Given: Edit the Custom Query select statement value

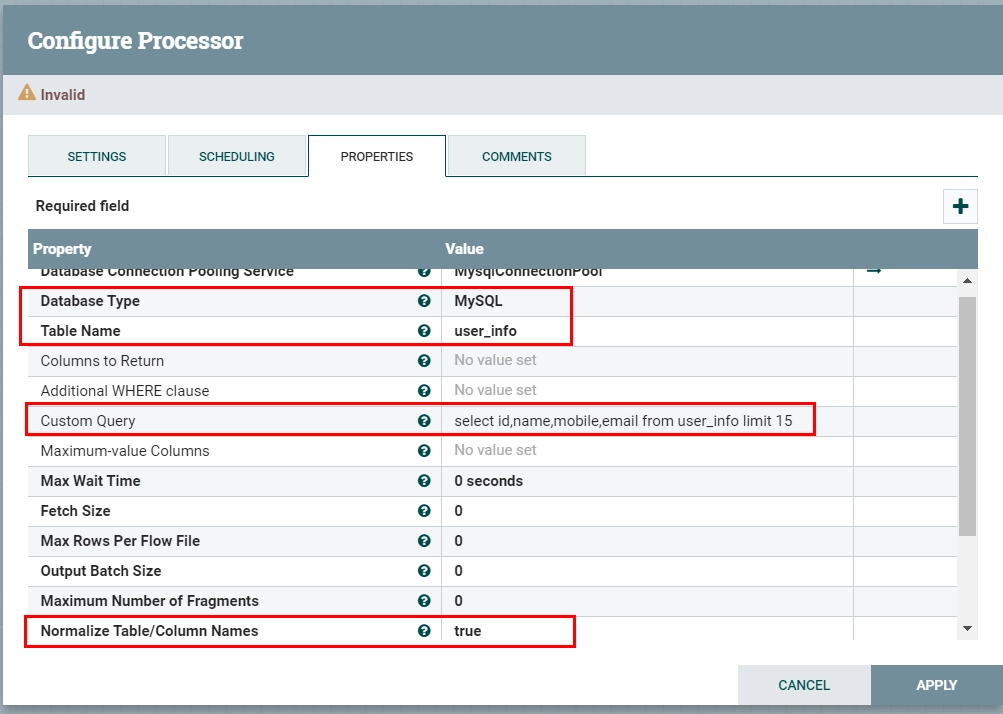Looking at the screenshot, I should tap(647, 420).
